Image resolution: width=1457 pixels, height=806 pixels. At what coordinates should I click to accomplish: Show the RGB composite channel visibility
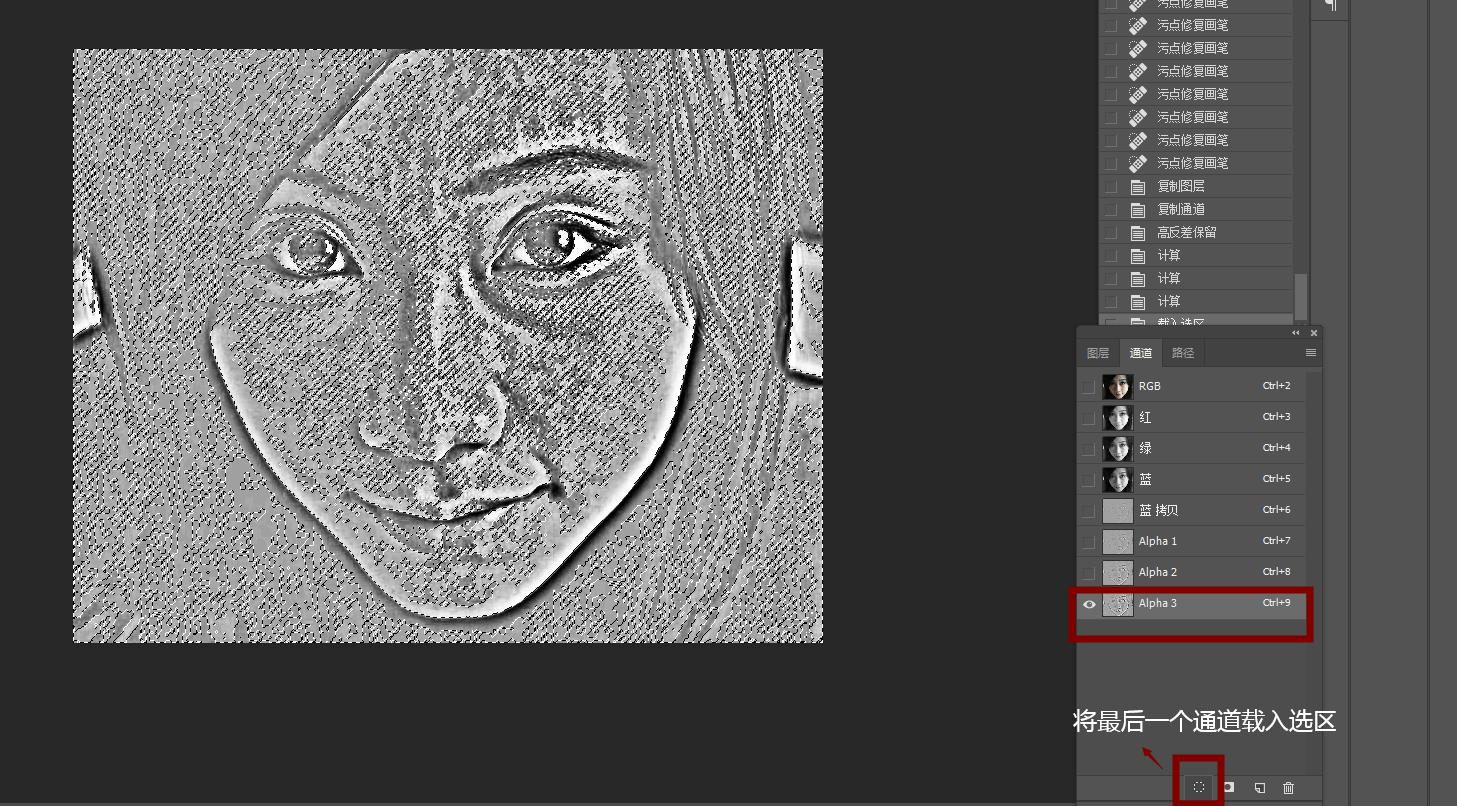coord(1089,386)
